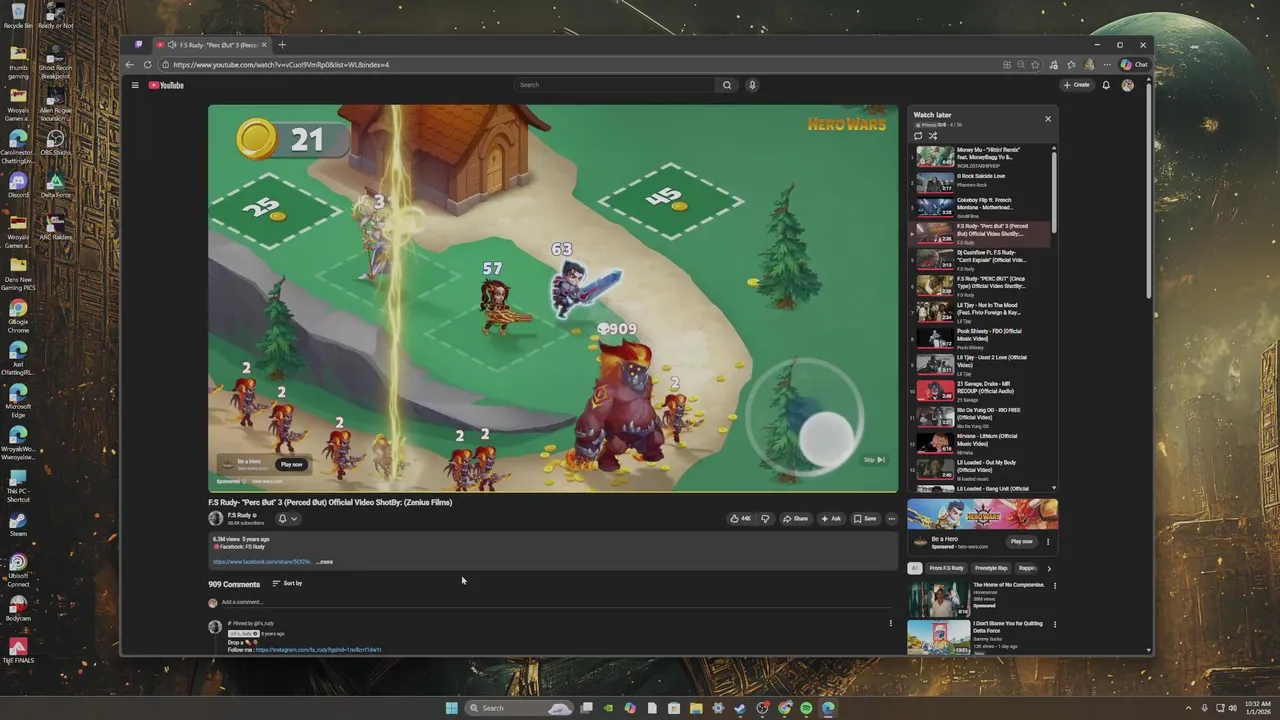Viewport: 1280px width, 720px height.
Task: Open options on the pinned comment
Action: [891, 623]
